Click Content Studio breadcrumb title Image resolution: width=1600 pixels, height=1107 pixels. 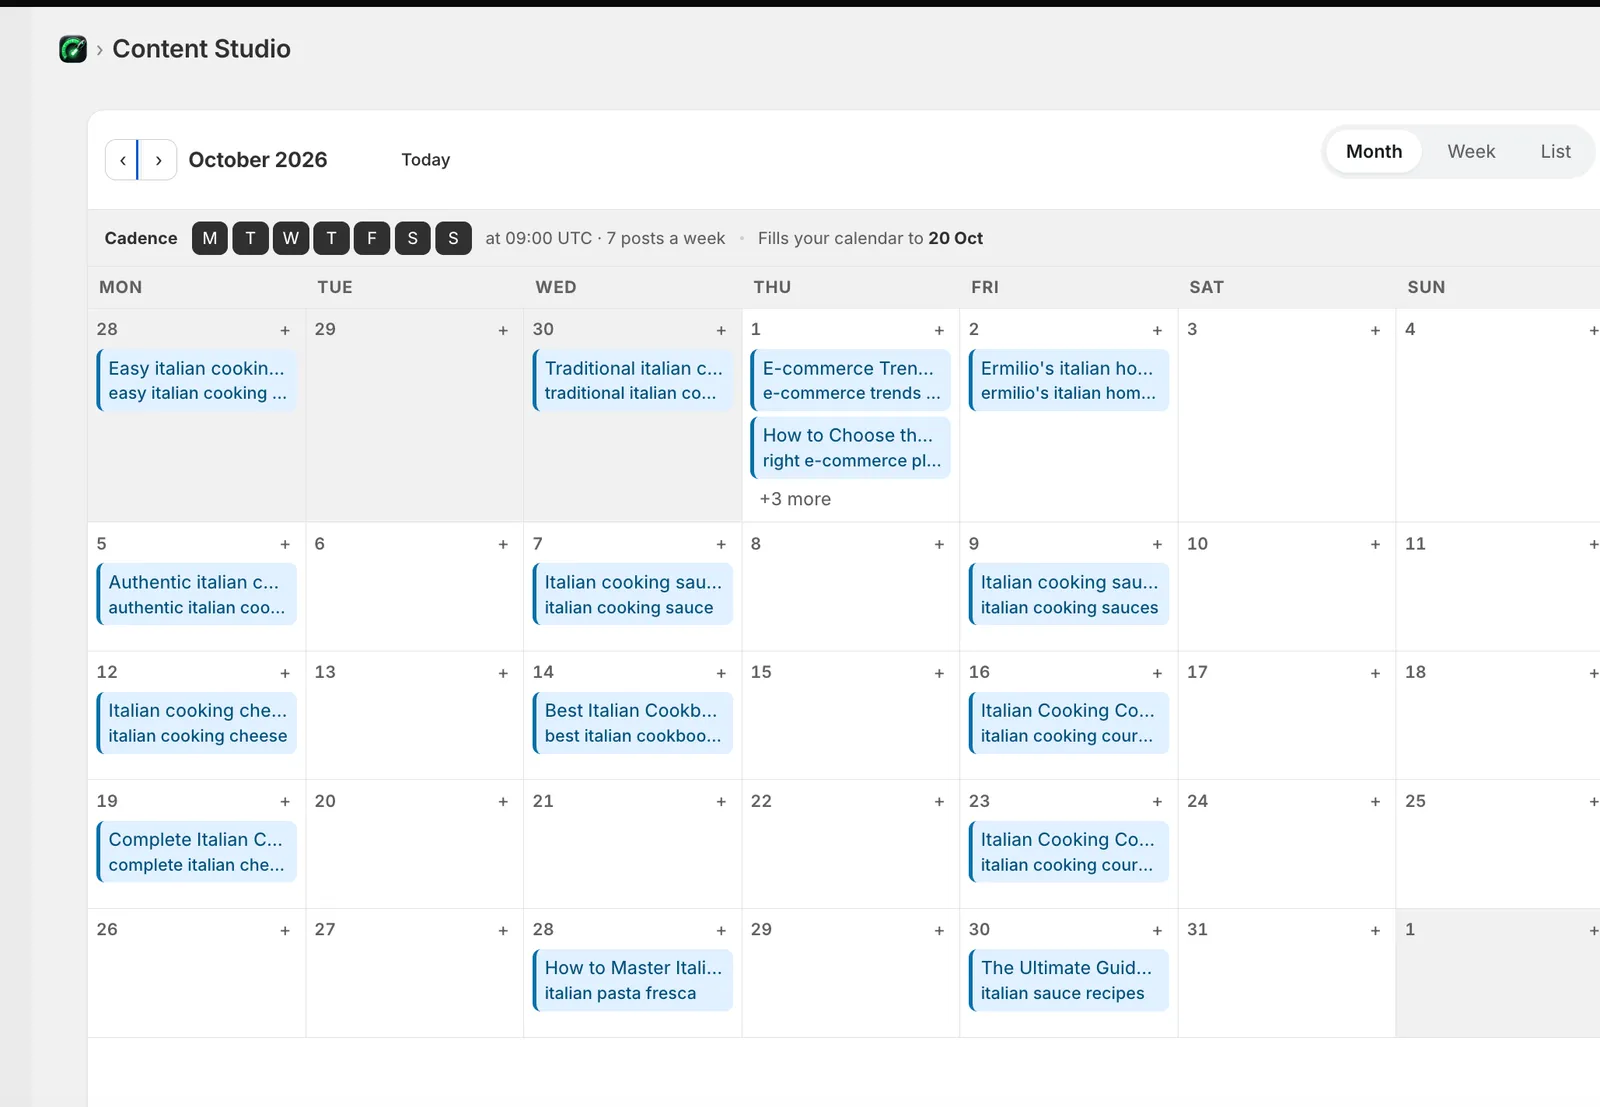[x=201, y=49]
